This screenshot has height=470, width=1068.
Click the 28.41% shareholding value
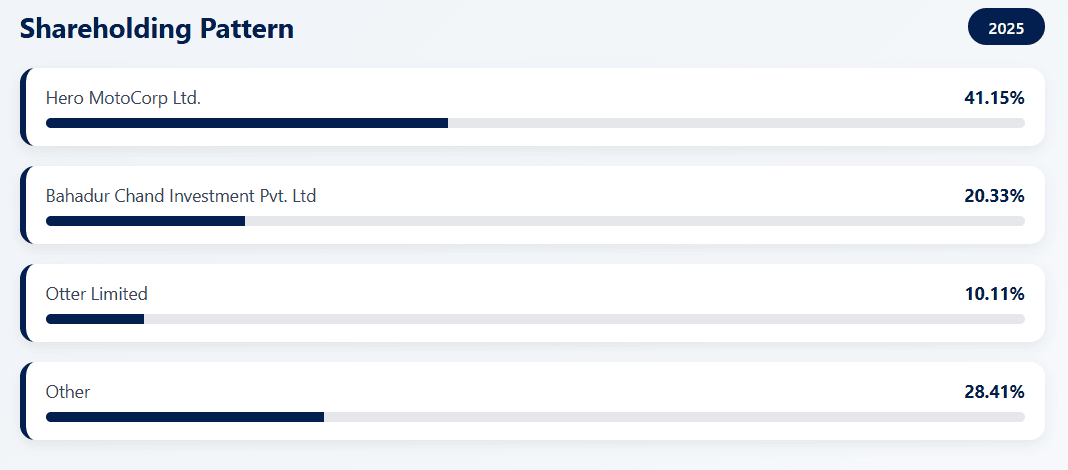994,392
